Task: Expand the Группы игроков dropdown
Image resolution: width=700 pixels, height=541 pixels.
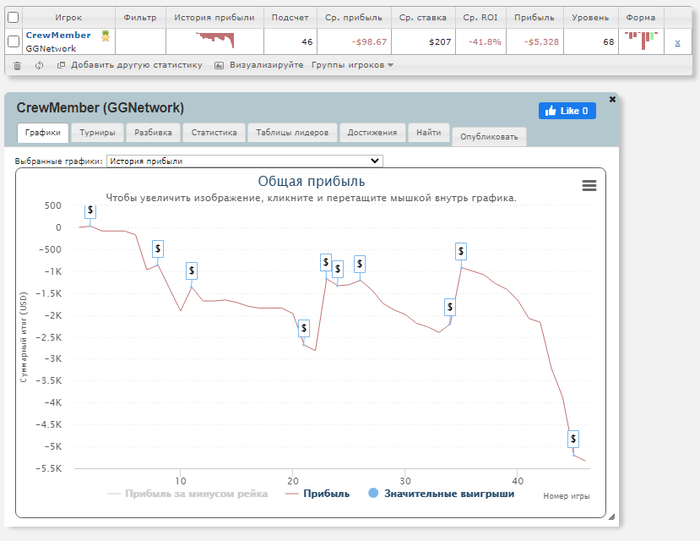Action: (x=352, y=65)
